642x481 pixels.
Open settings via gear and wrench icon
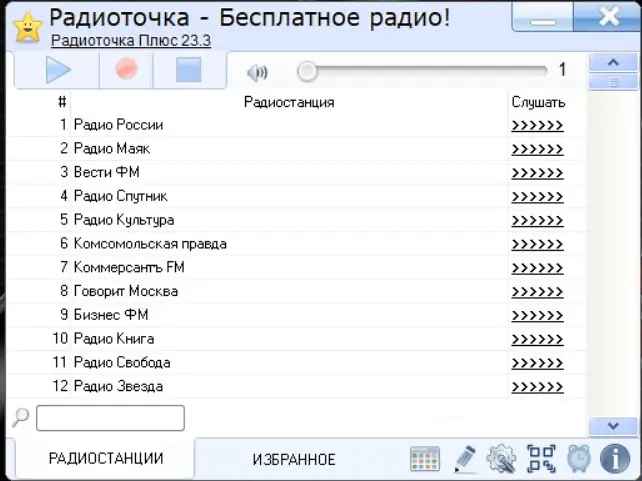point(501,458)
